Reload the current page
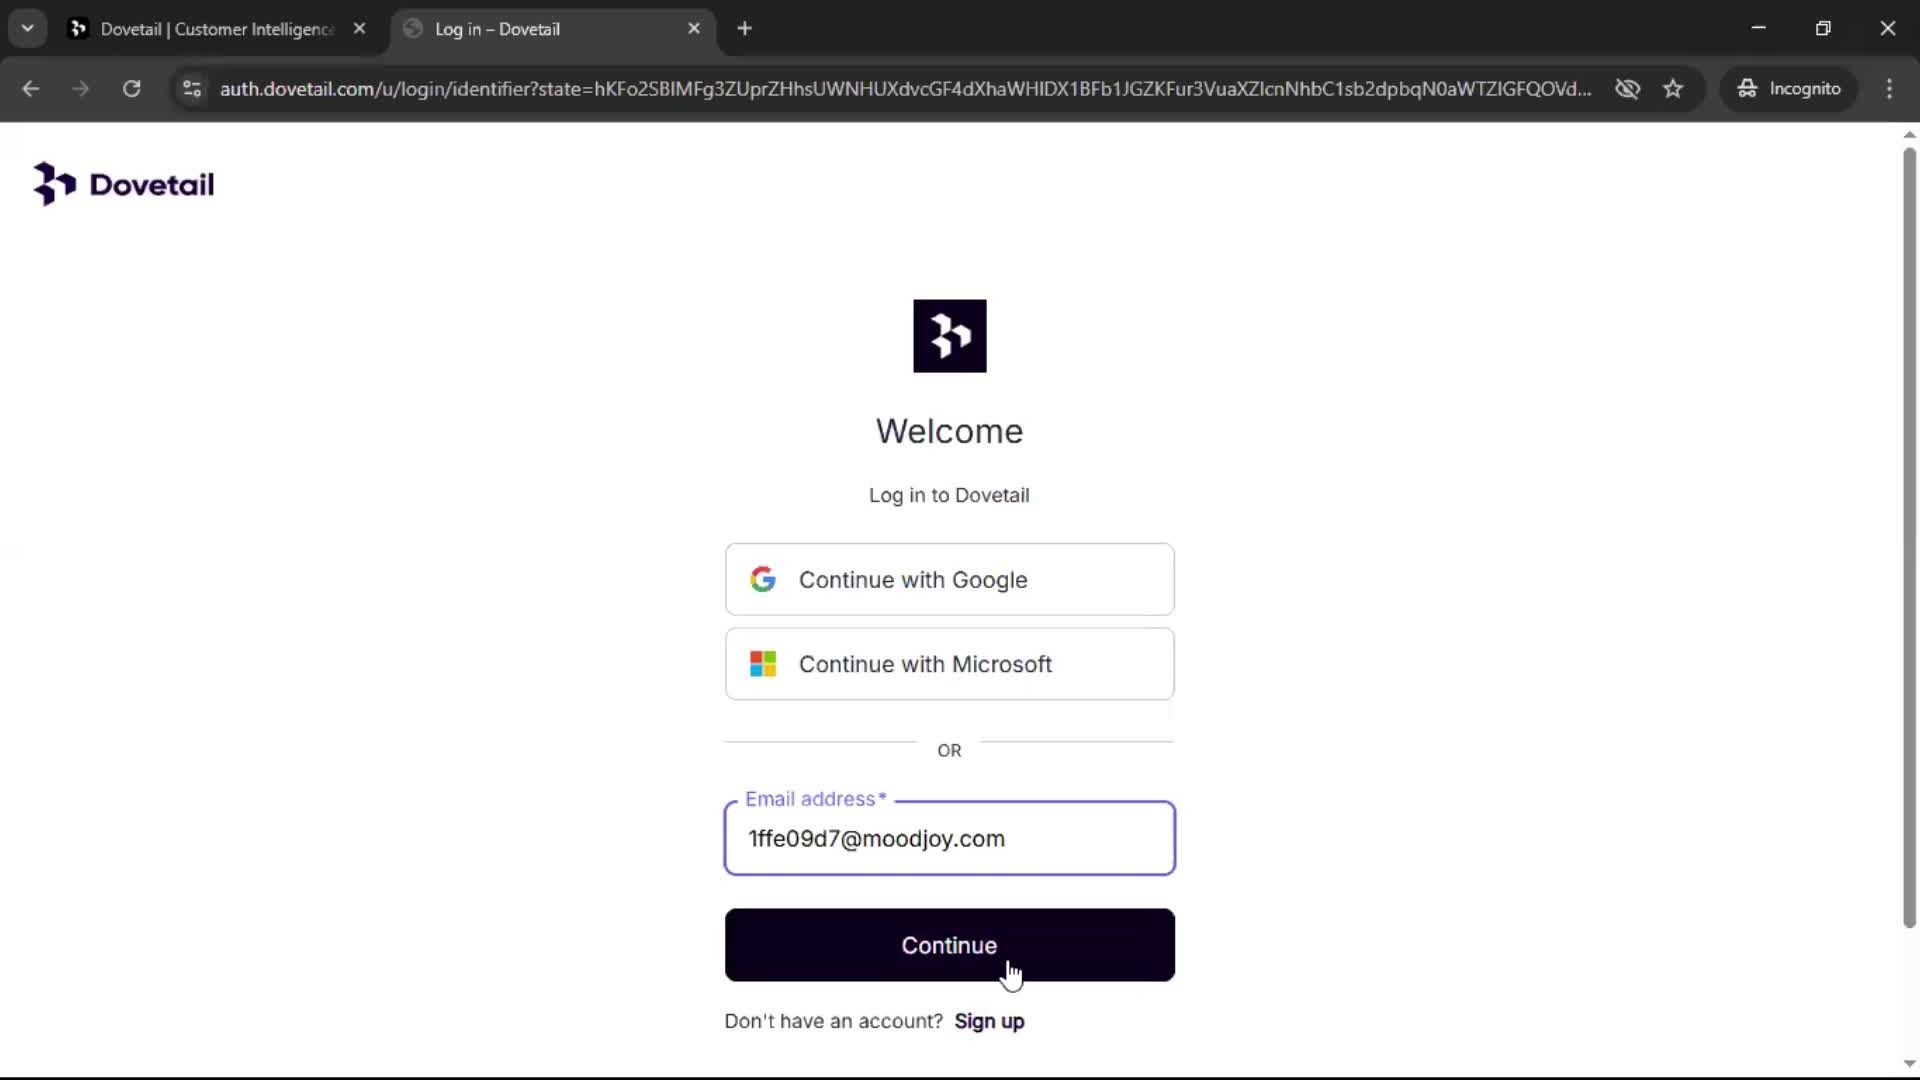The height and width of the screenshot is (1080, 1920). click(x=131, y=89)
